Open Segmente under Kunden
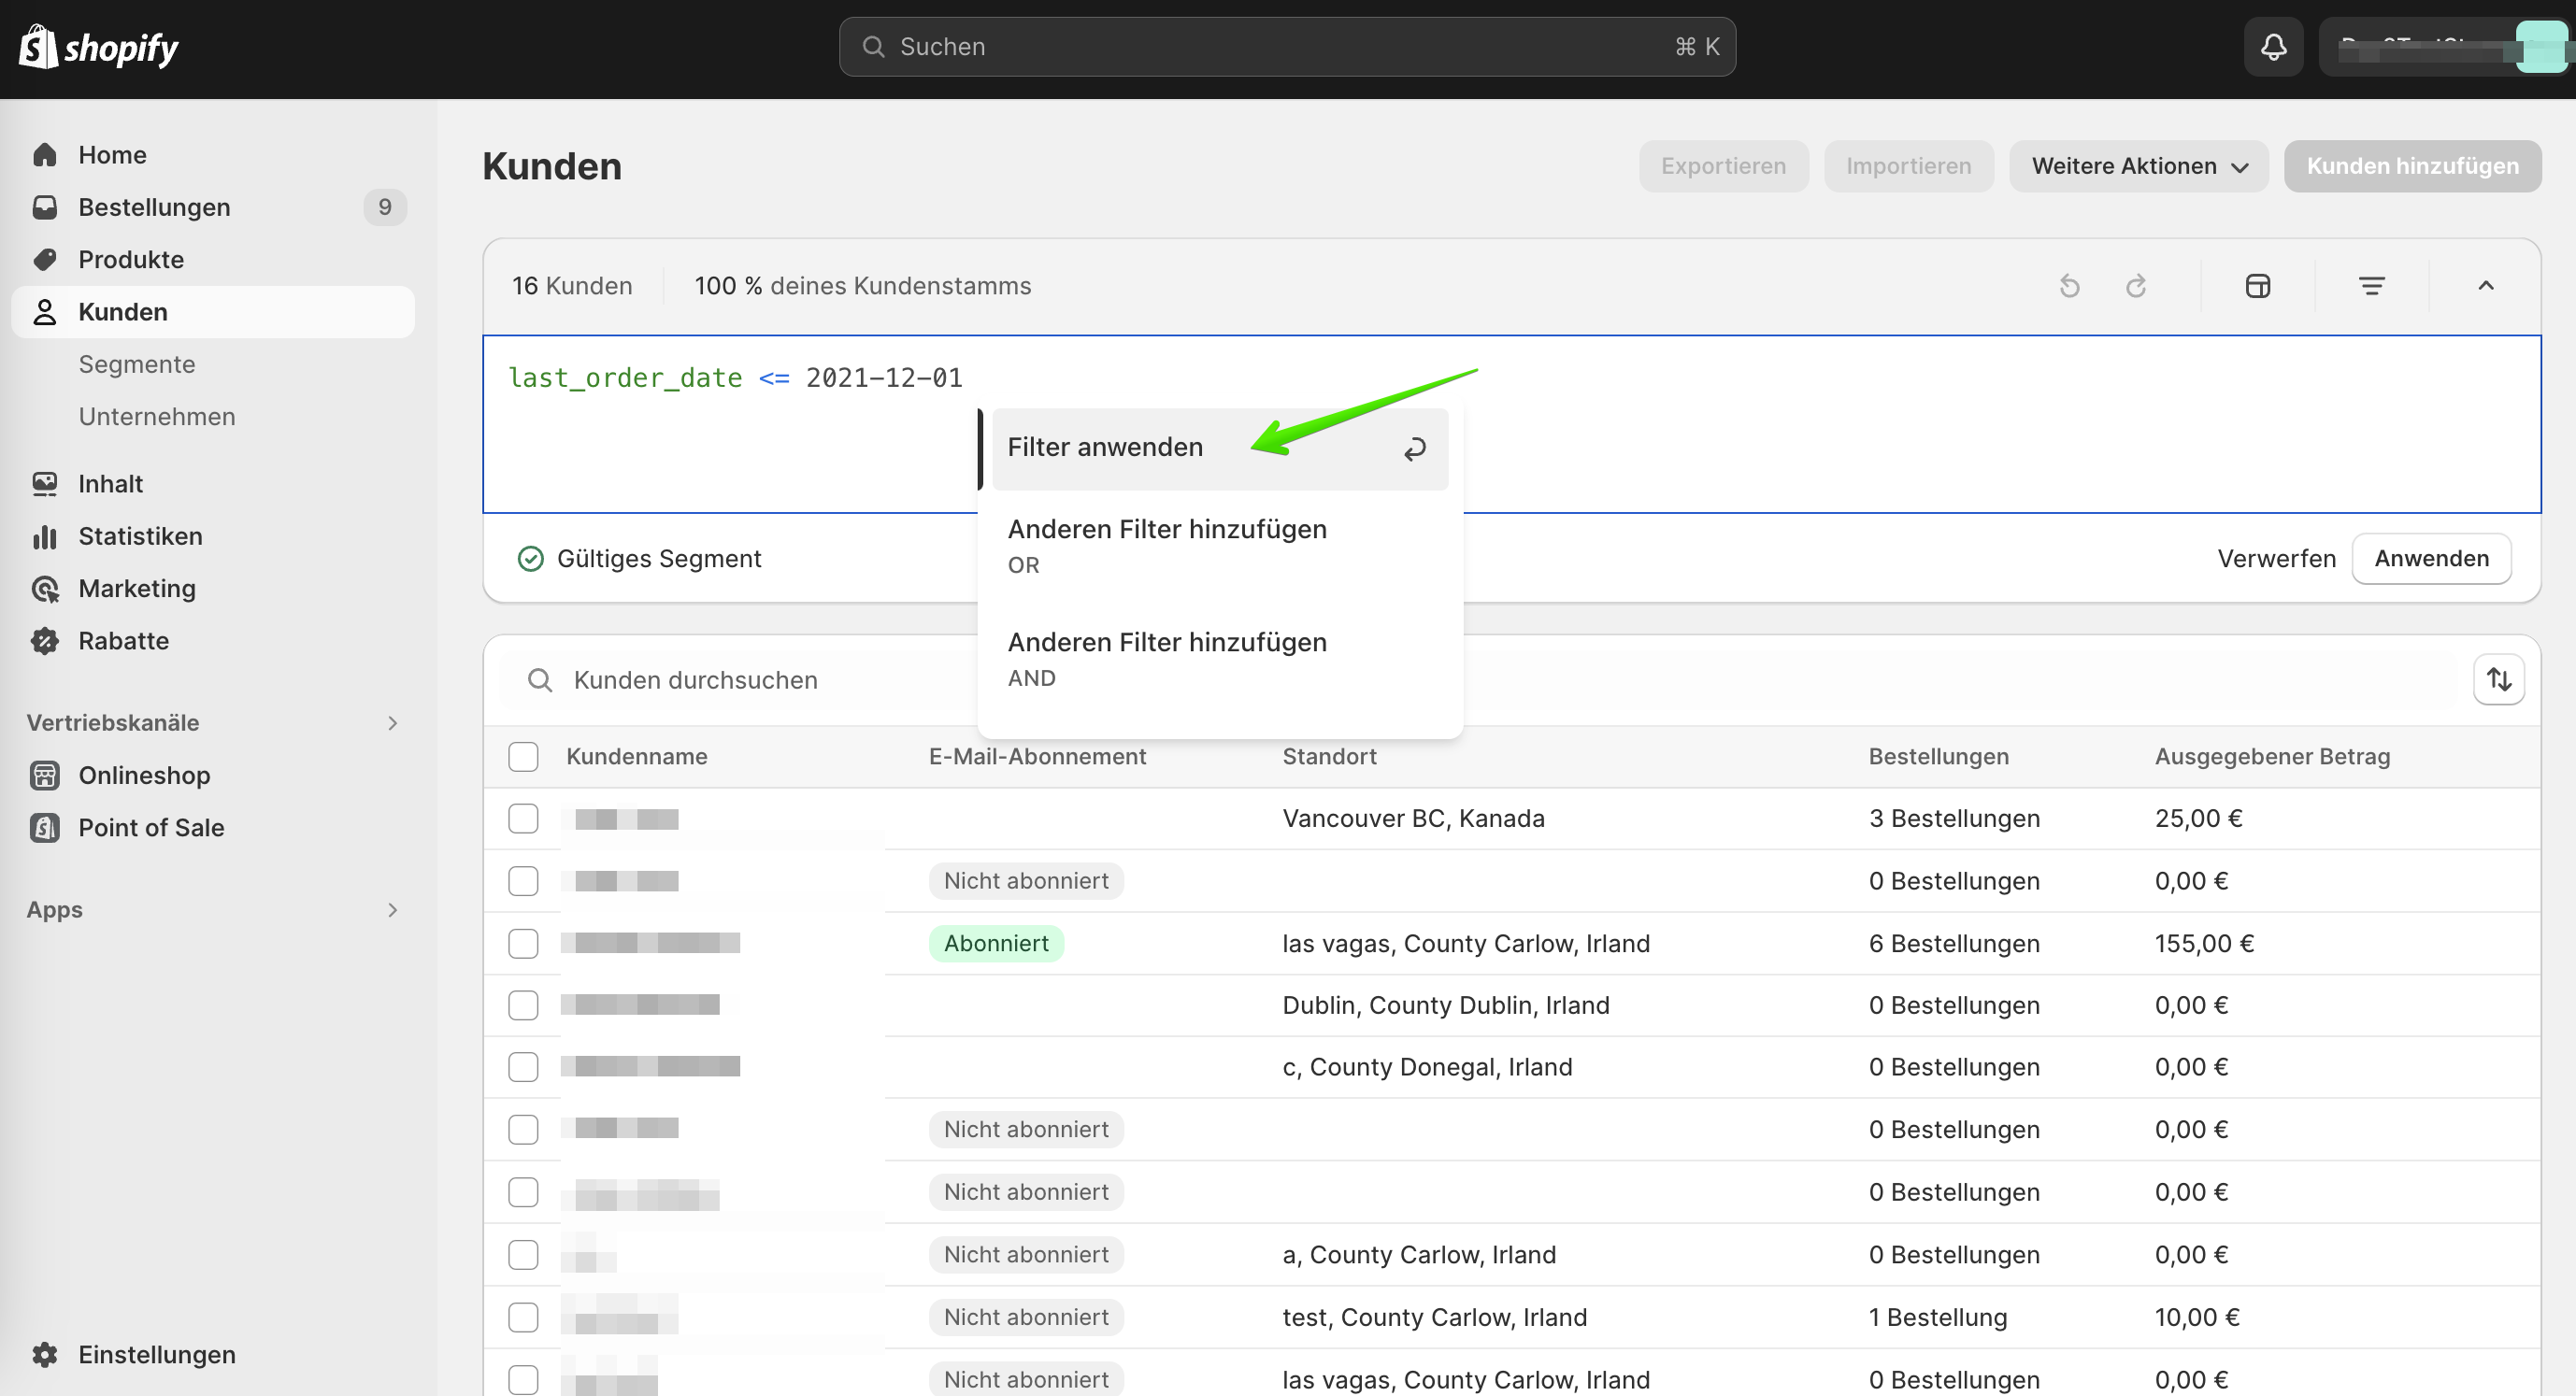 (x=137, y=364)
